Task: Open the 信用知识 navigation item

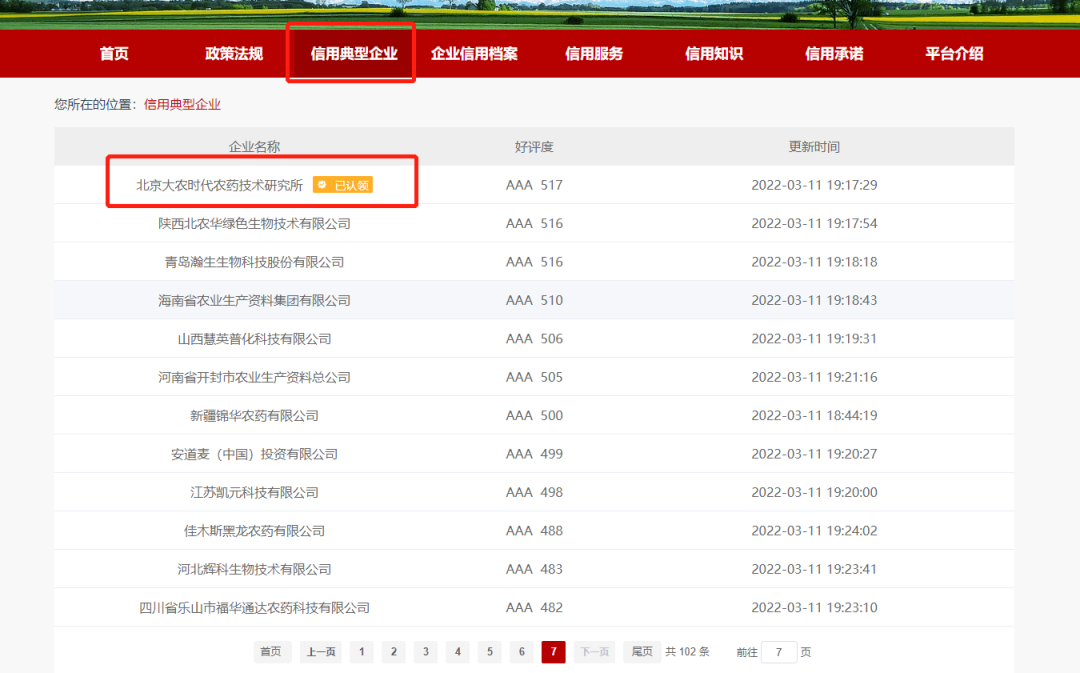Action: (714, 54)
